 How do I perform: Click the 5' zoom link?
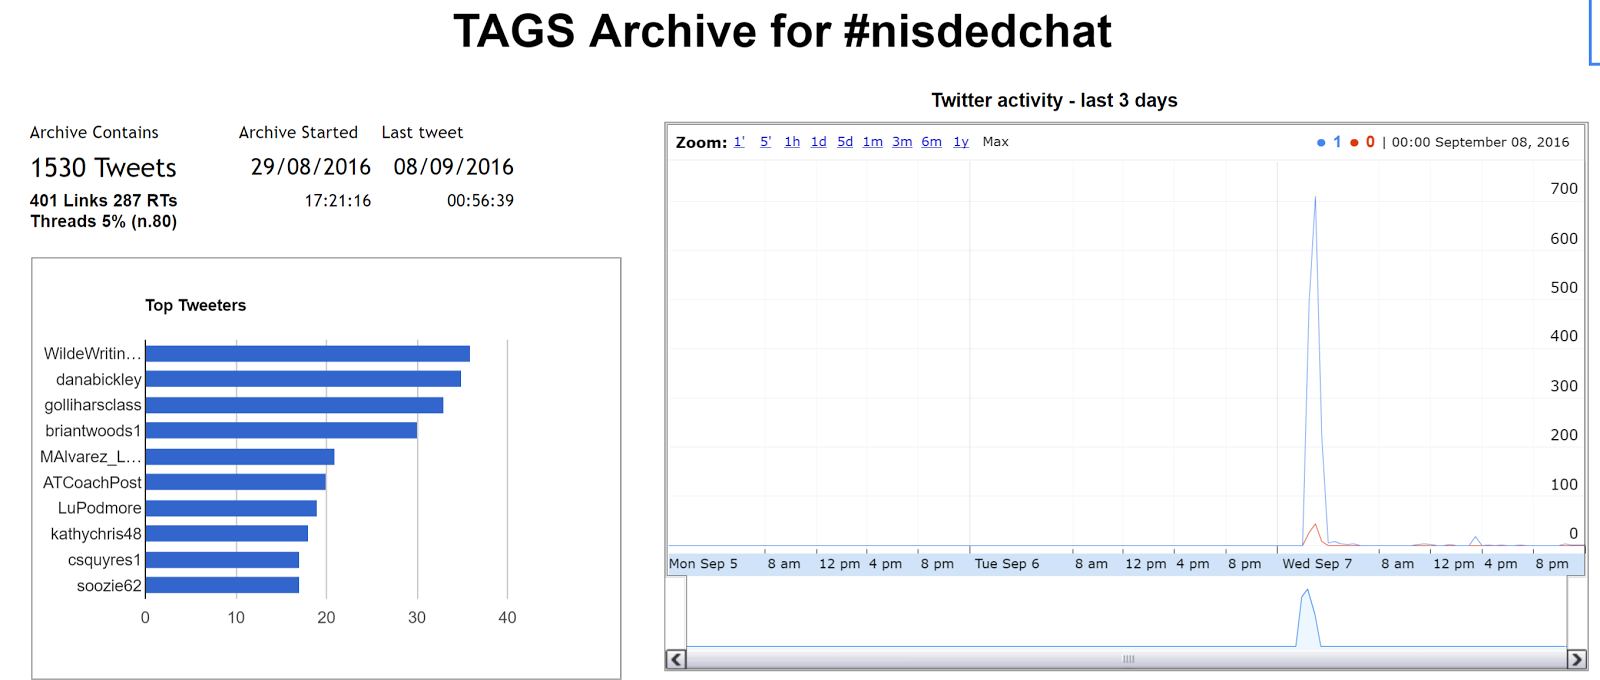(x=765, y=142)
